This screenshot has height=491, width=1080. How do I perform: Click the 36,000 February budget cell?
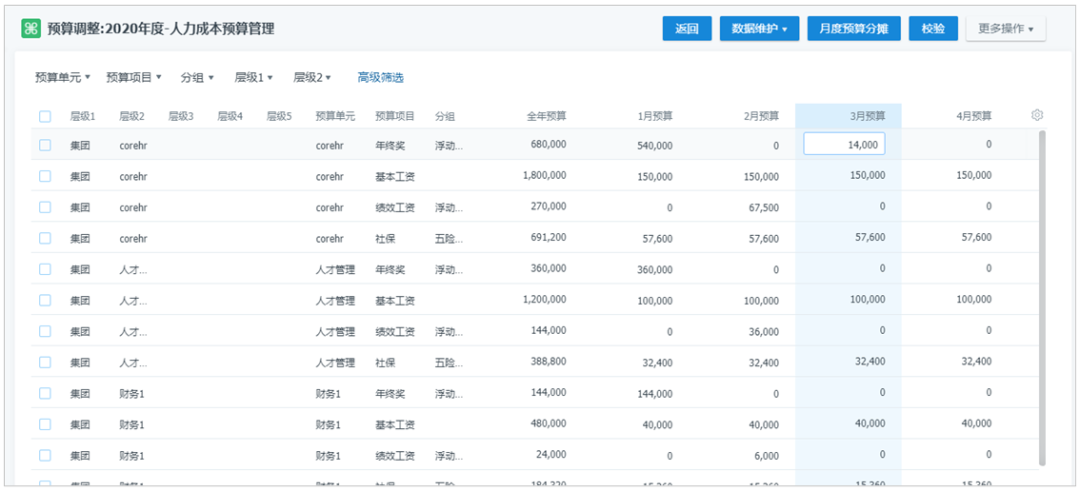coord(765,332)
